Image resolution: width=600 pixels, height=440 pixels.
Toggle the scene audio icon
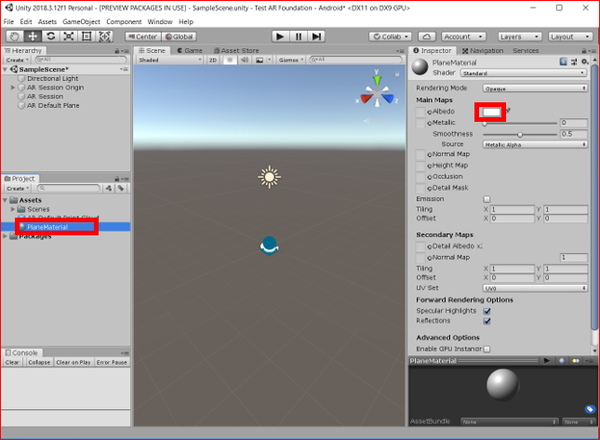pos(245,60)
